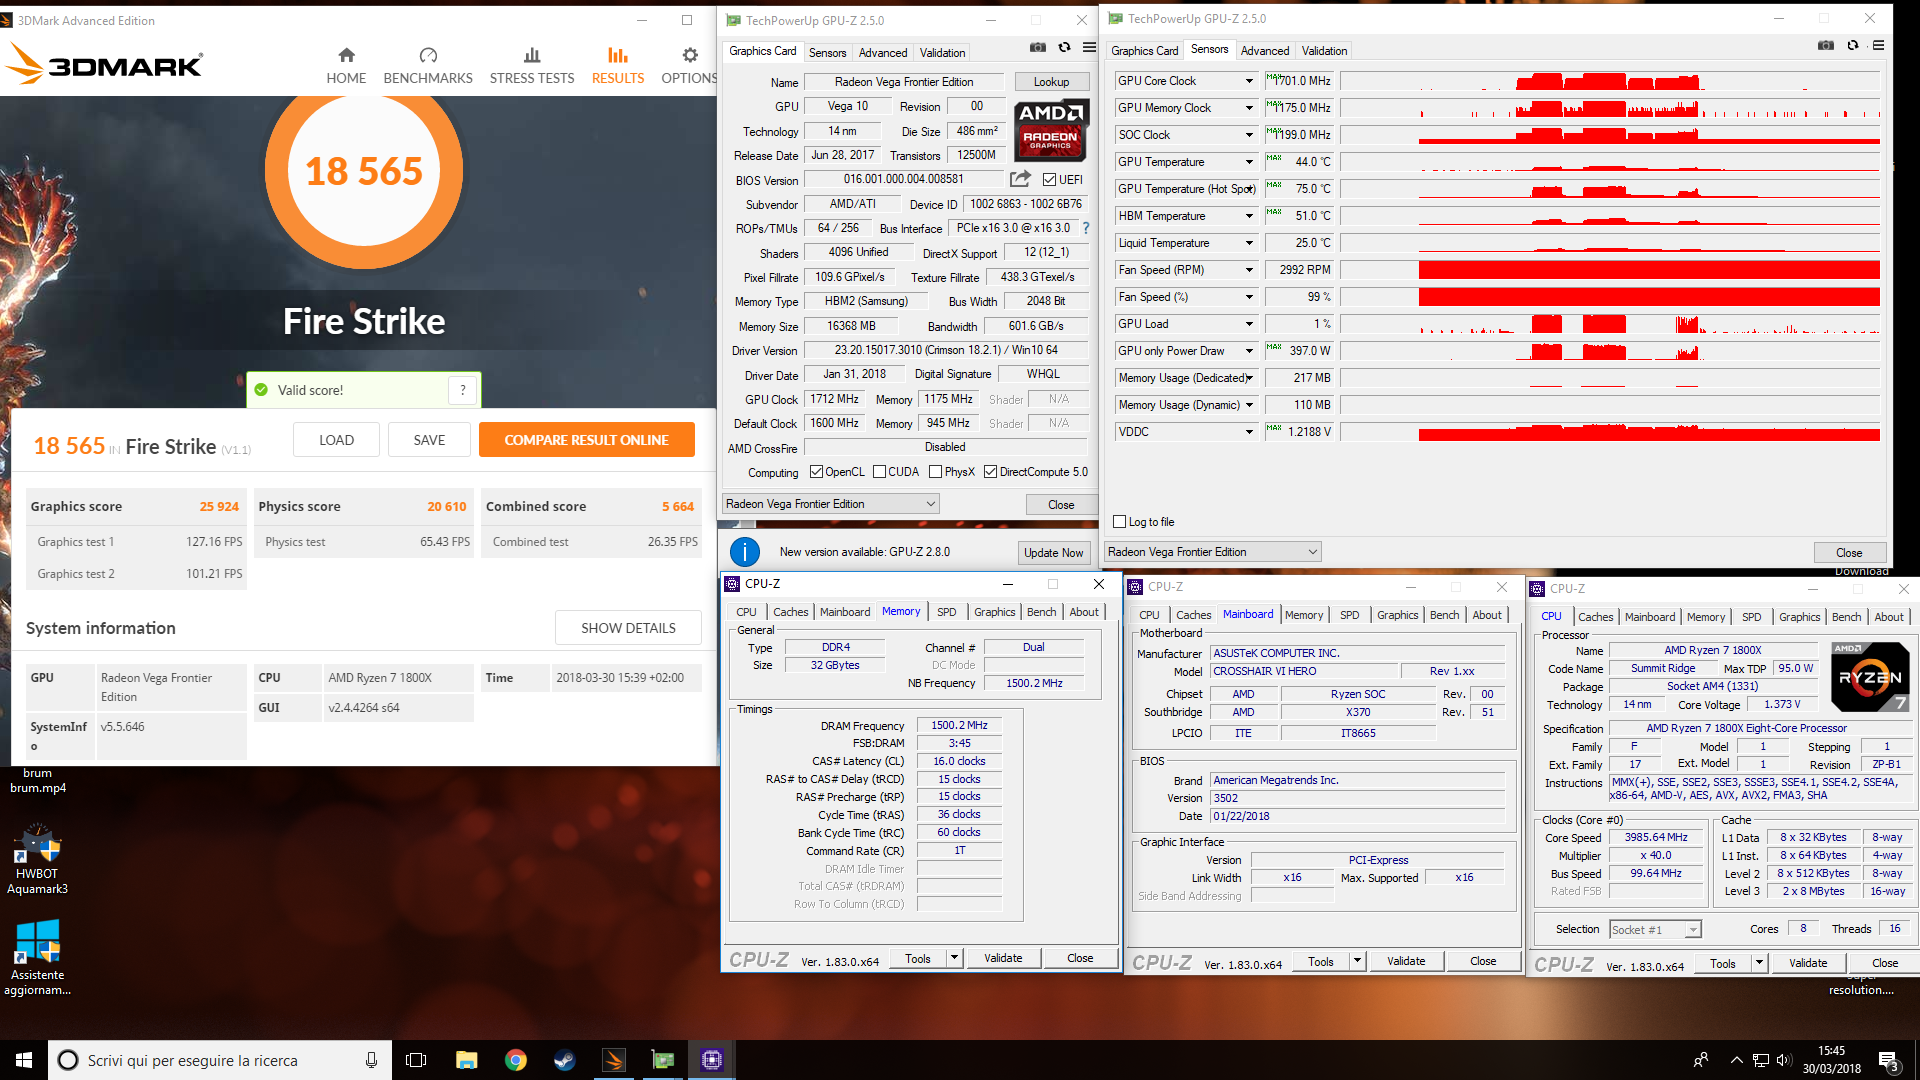Expand GPU Core Clock sensor dropdown
This screenshot has width=1920, height=1080.
(x=1249, y=81)
